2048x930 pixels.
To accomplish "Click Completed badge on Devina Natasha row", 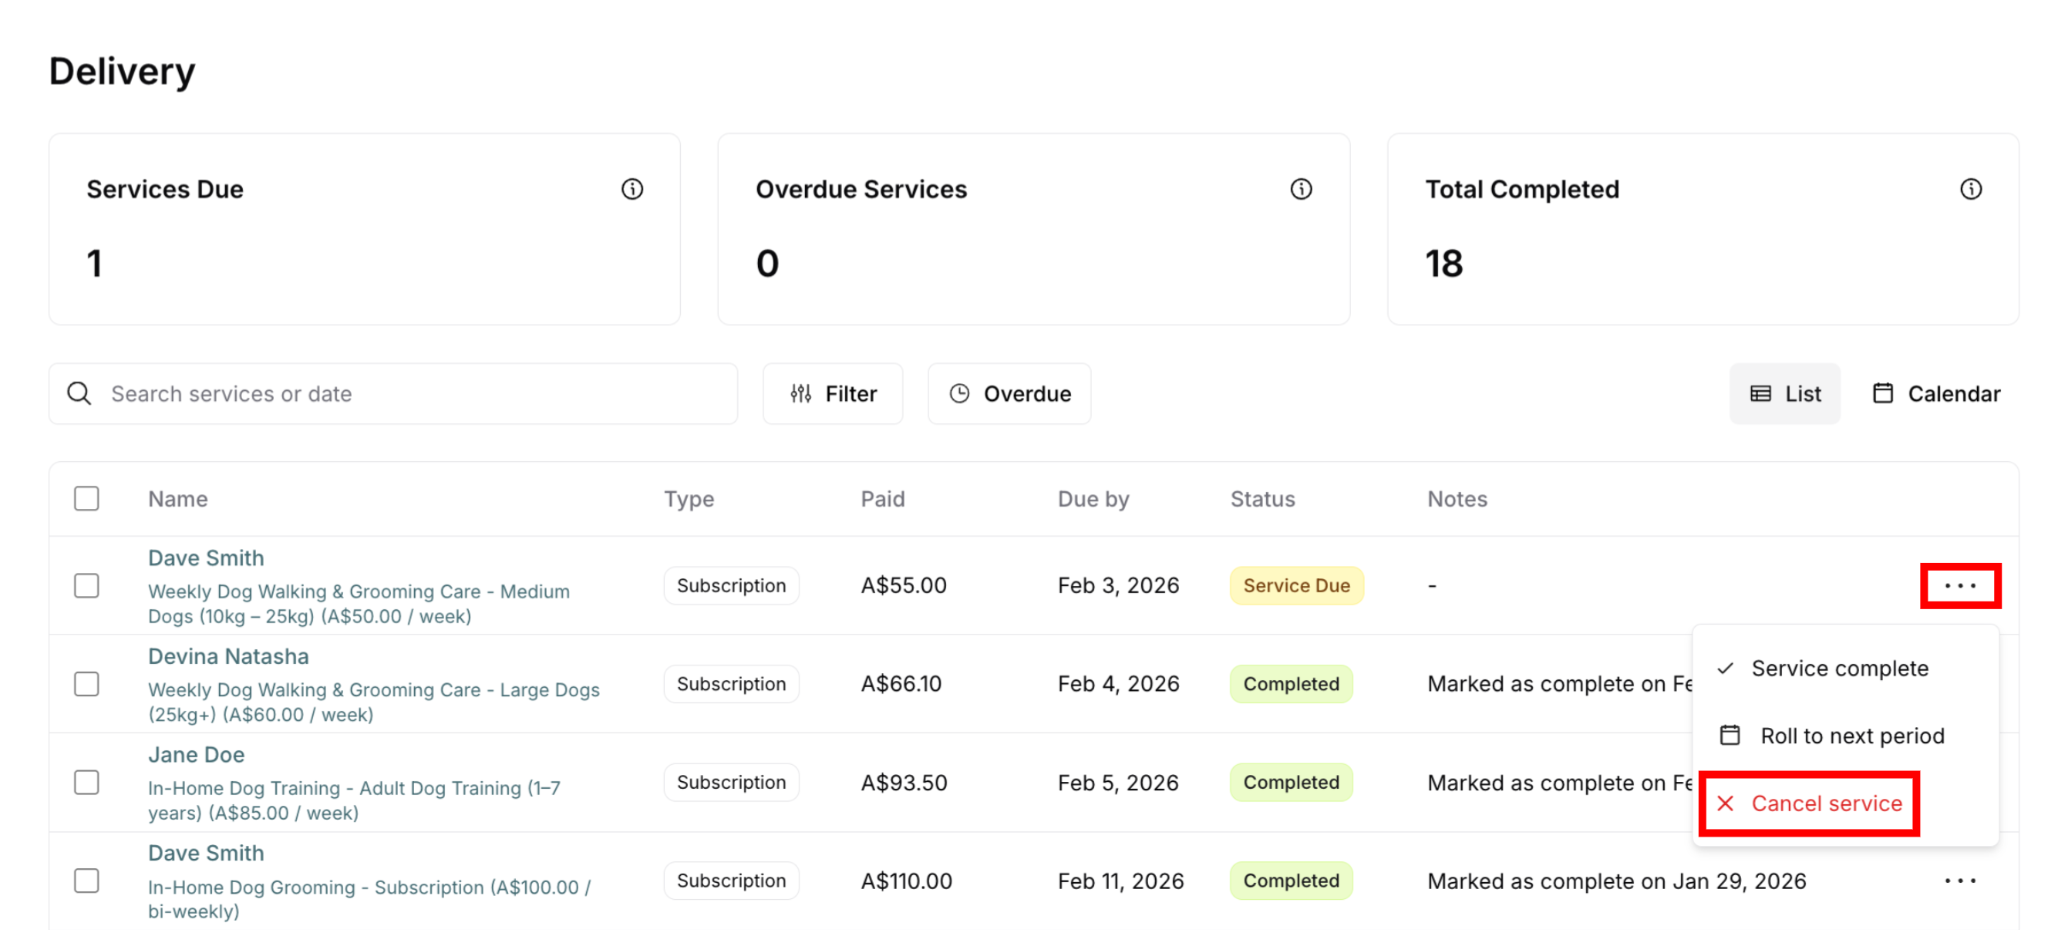I will point(1291,684).
